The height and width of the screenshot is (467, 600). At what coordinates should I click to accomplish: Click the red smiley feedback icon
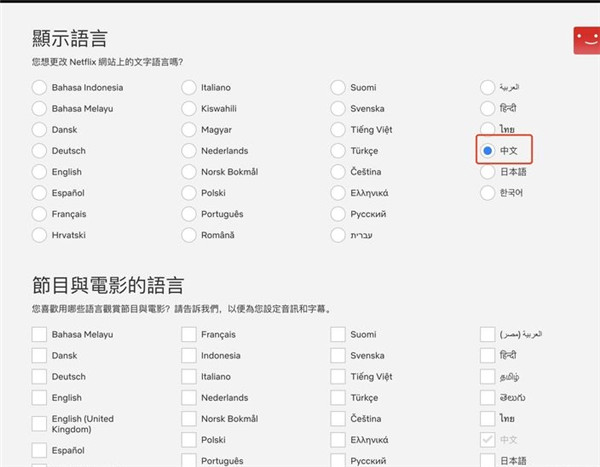tap(586, 39)
